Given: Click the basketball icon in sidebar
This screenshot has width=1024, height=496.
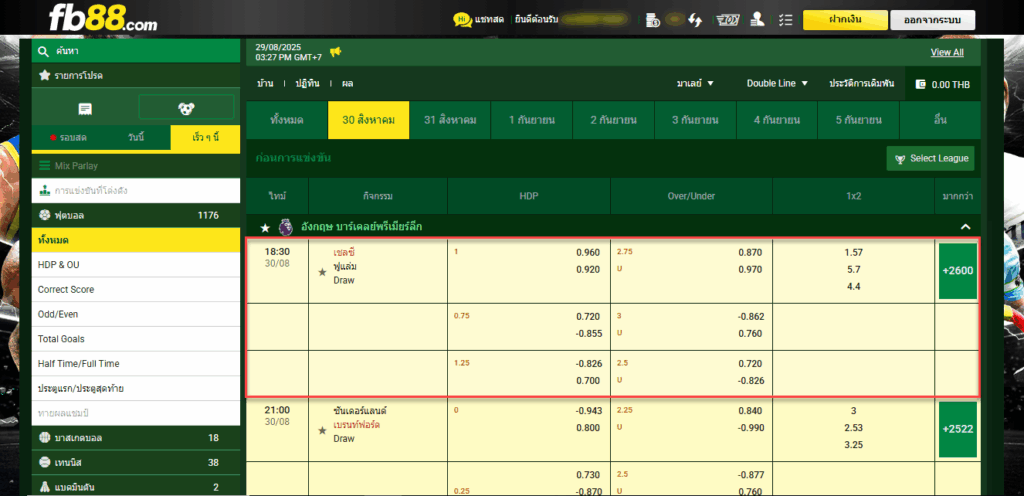Looking at the screenshot, I should pos(44,438).
